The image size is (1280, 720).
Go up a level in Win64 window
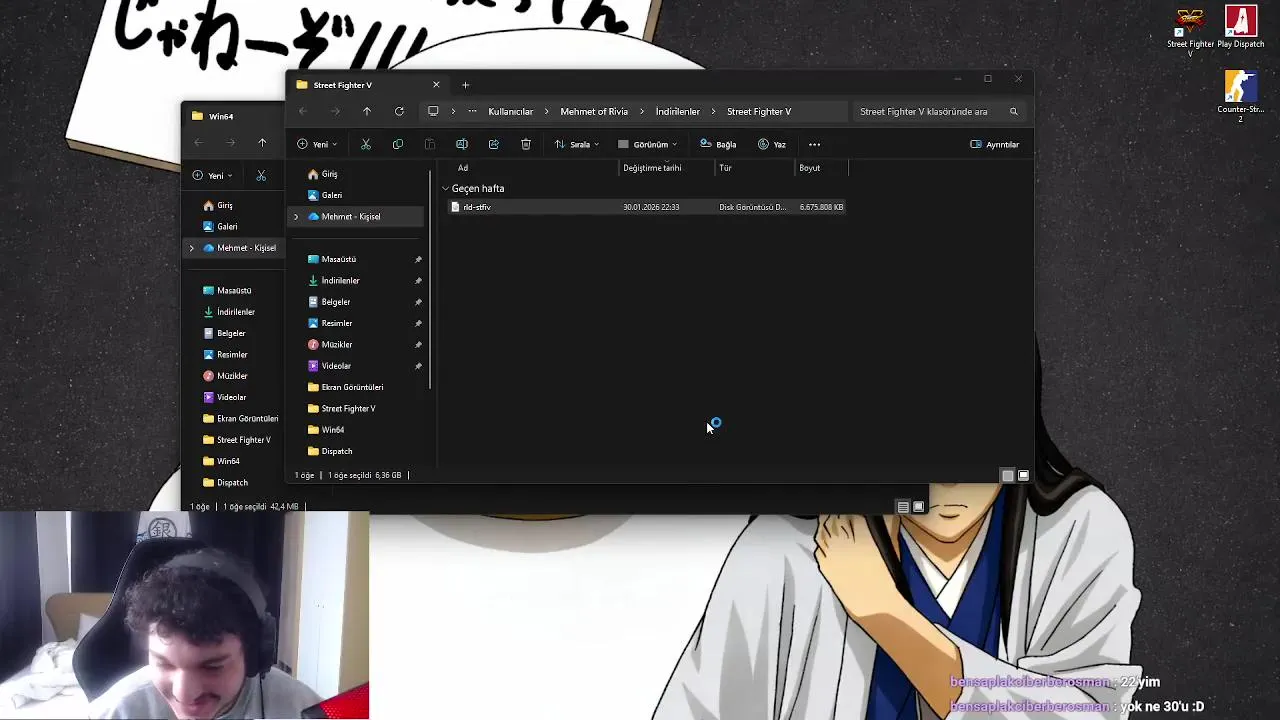[262, 143]
